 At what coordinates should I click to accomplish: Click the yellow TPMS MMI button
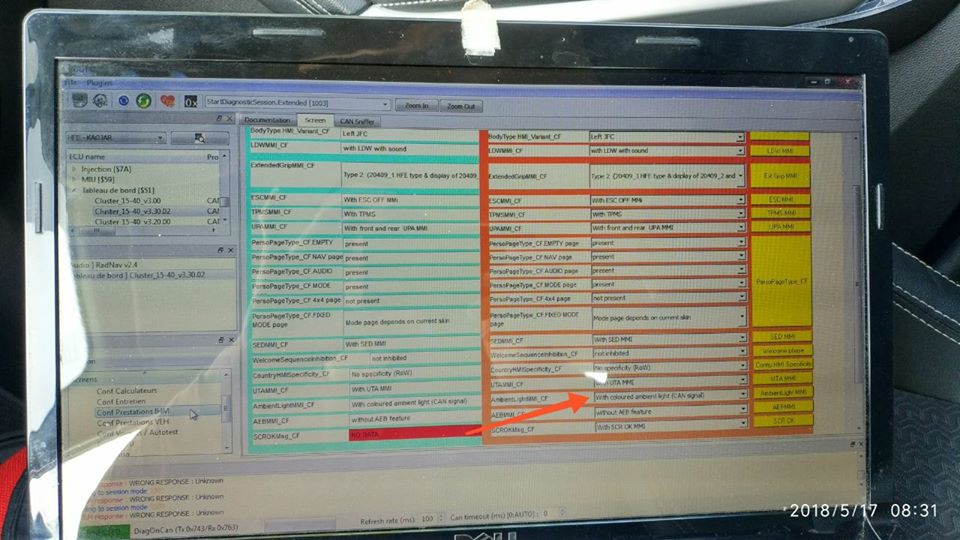point(781,213)
